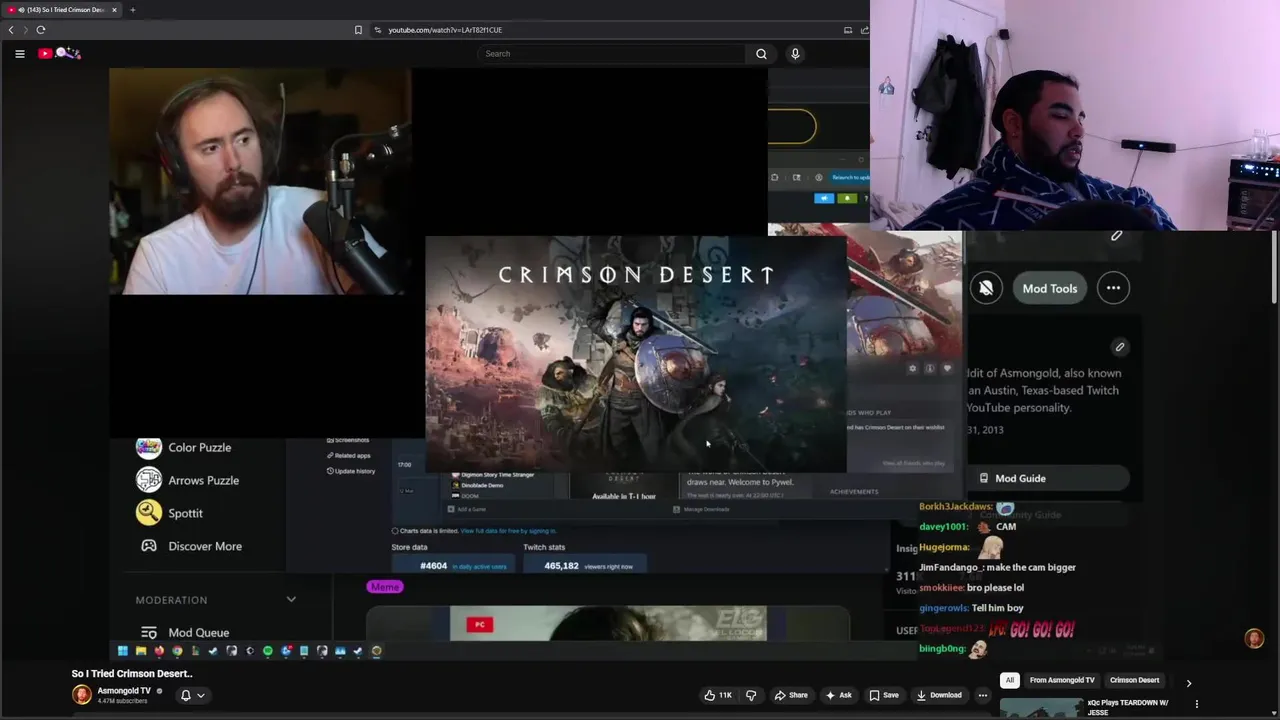Viewport: 1280px width, 720px height.
Task: Open the Windows Start button in video taskbar
Action: pyautogui.click(x=123, y=651)
